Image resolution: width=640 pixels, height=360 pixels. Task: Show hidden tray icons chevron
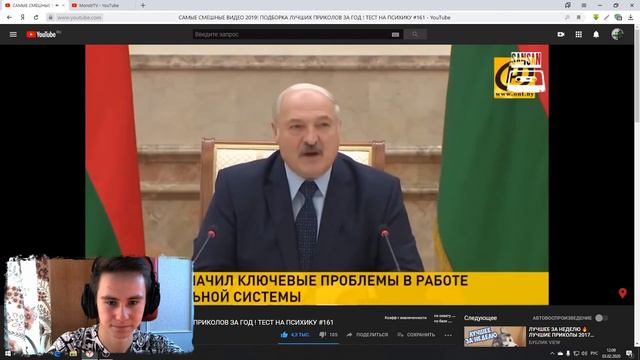[x=552, y=353]
